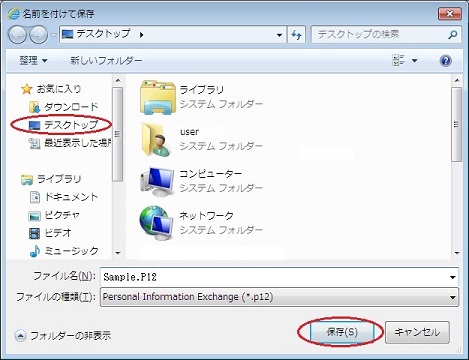
Task: Click the ライブラリ name in file list
Action: click(x=202, y=90)
